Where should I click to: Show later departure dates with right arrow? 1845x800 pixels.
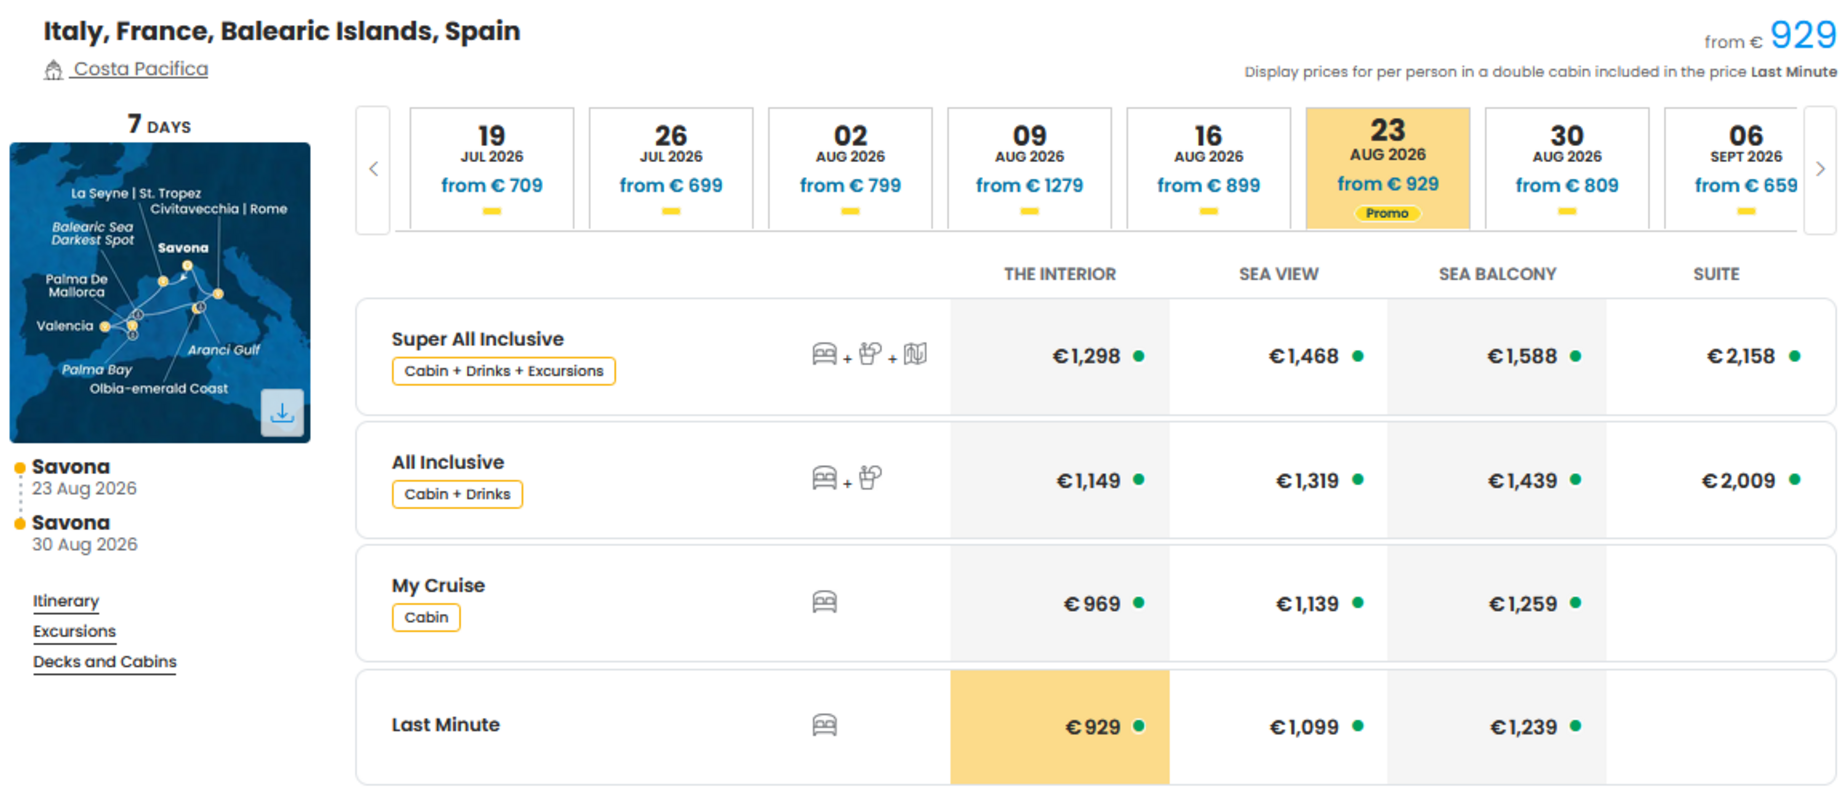click(x=1820, y=169)
